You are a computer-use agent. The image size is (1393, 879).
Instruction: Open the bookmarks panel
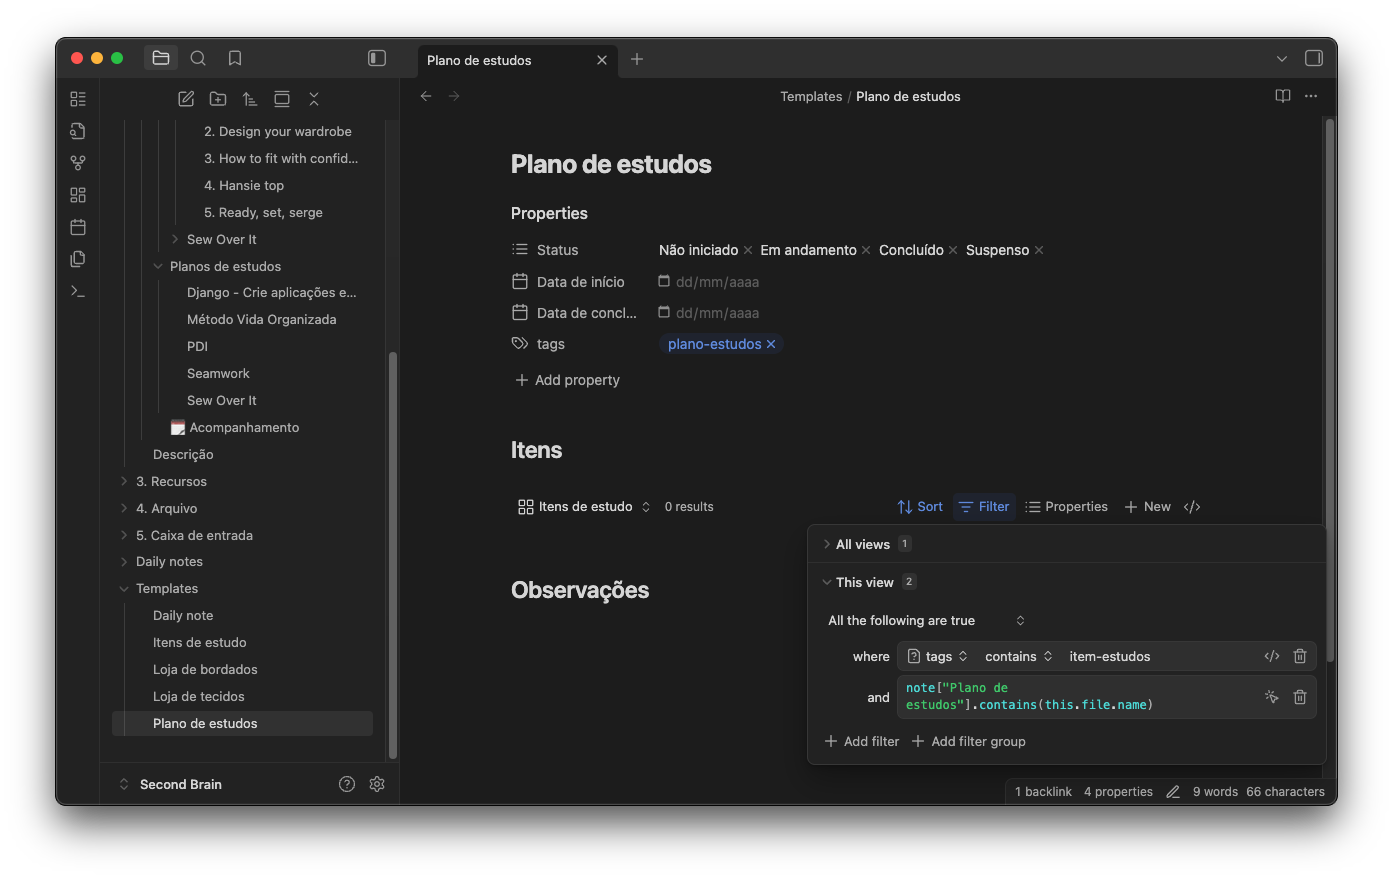click(x=235, y=59)
